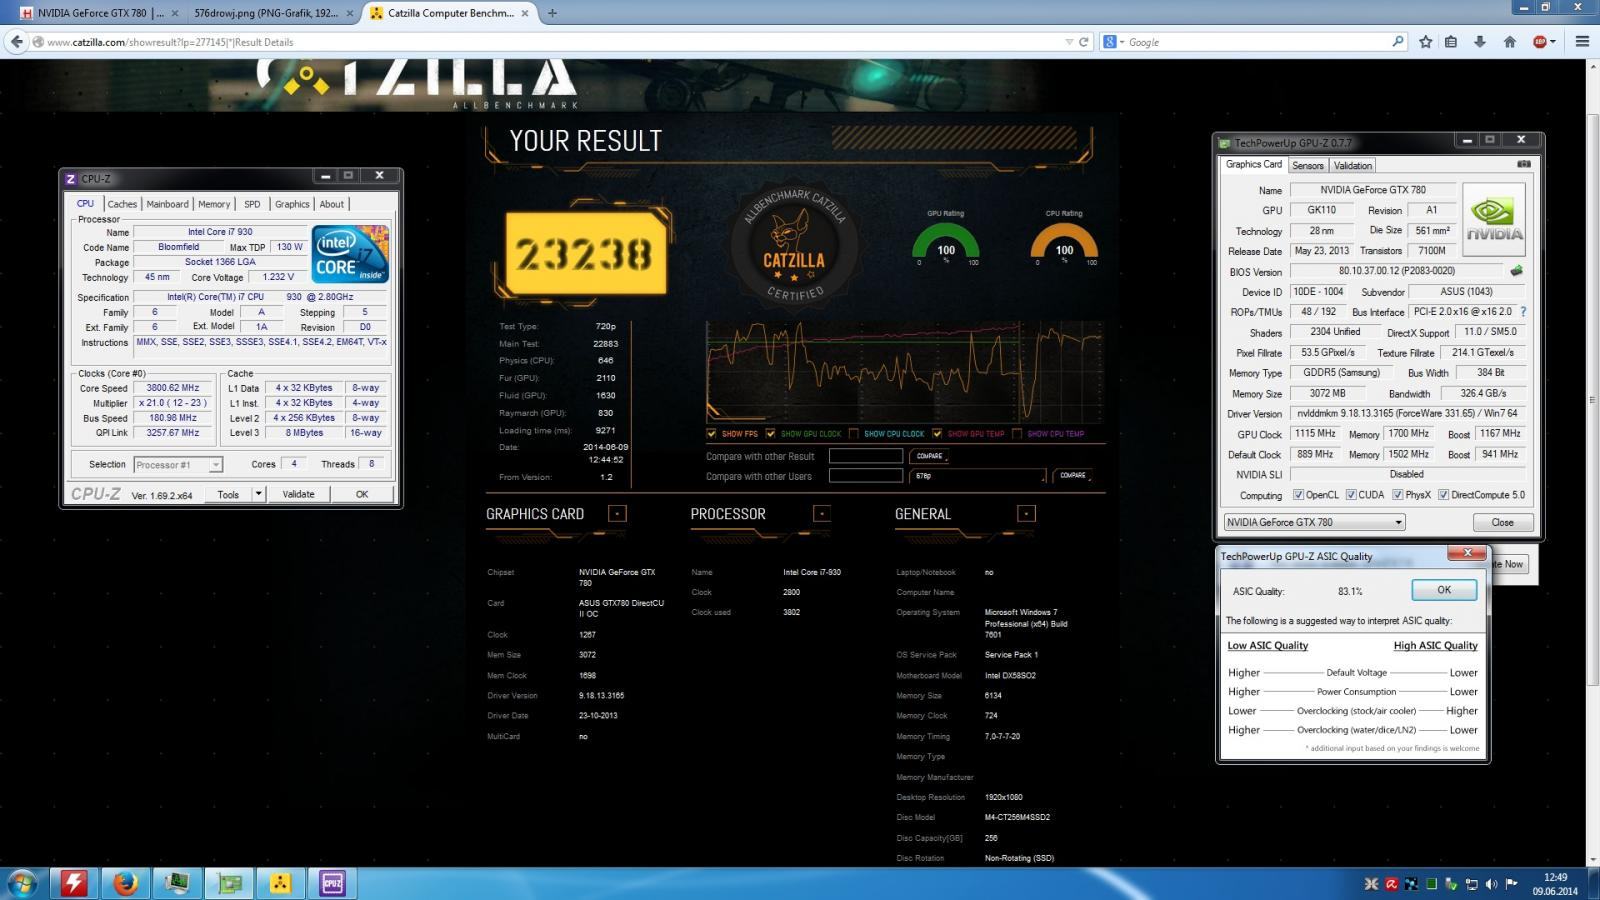Screen dimensions: 1600x900
Task: Click OK in the ASIC Quality dialog
Action: tap(1444, 590)
